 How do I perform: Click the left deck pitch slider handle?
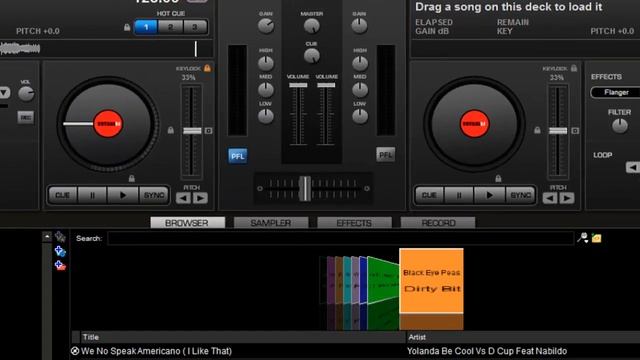point(192,131)
